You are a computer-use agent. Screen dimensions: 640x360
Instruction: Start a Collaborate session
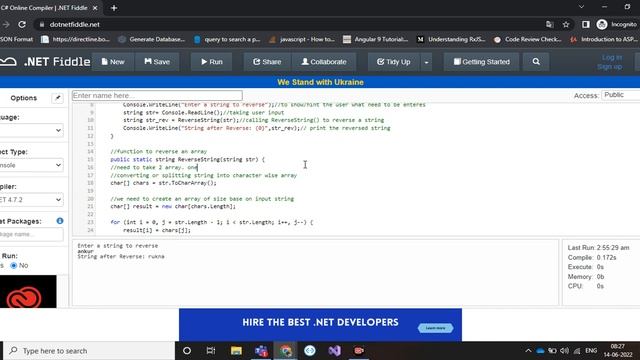click(x=324, y=62)
